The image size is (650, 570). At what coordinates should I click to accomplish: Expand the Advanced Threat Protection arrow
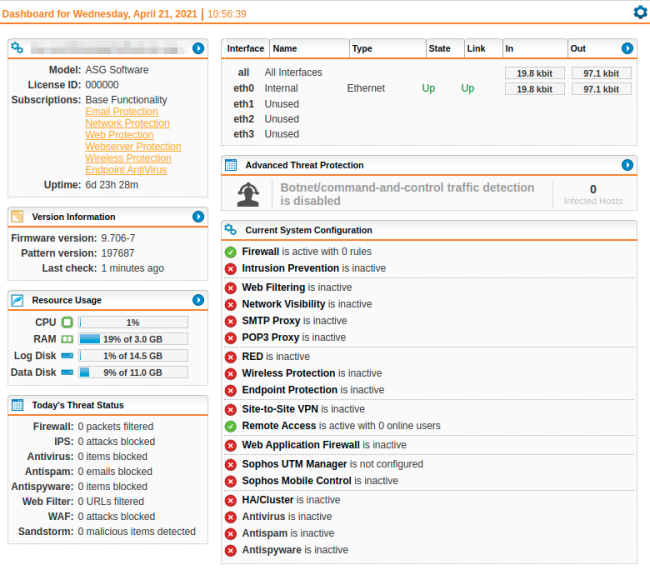[x=627, y=165]
